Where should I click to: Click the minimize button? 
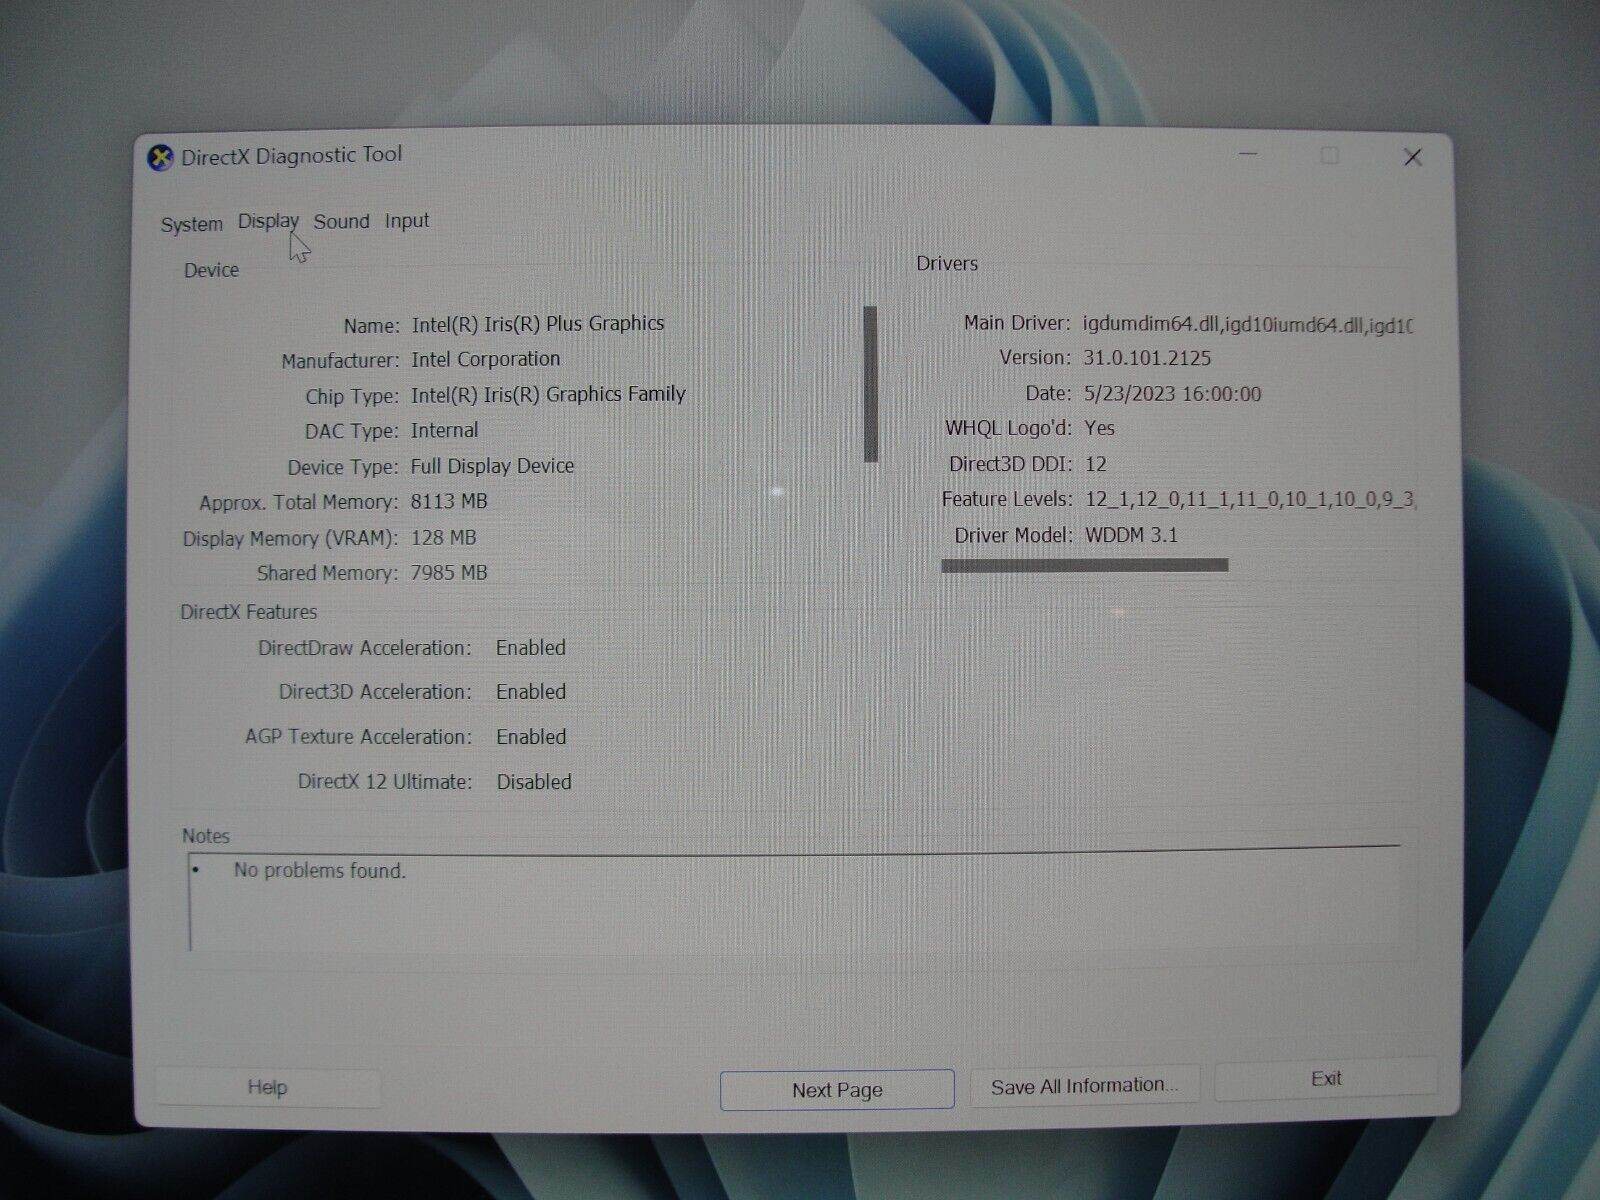pyautogui.click(x=1246, y=156)
